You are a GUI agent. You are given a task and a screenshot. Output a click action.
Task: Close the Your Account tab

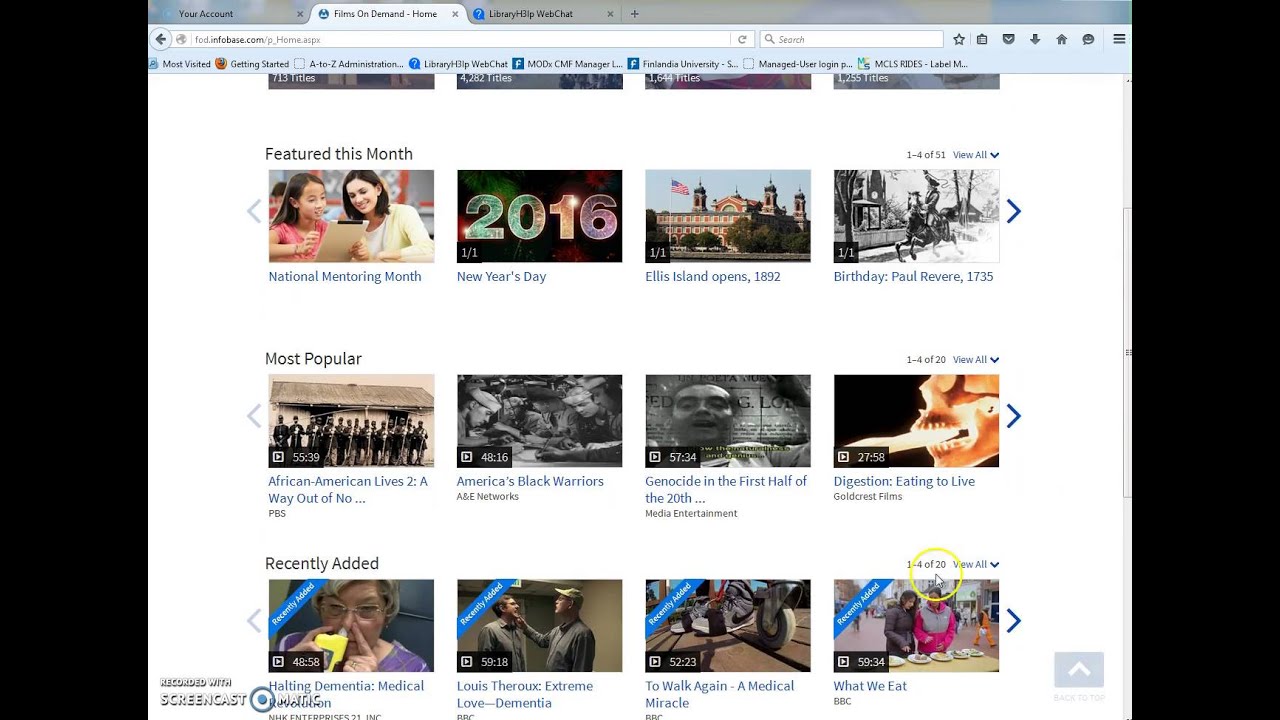300,14
